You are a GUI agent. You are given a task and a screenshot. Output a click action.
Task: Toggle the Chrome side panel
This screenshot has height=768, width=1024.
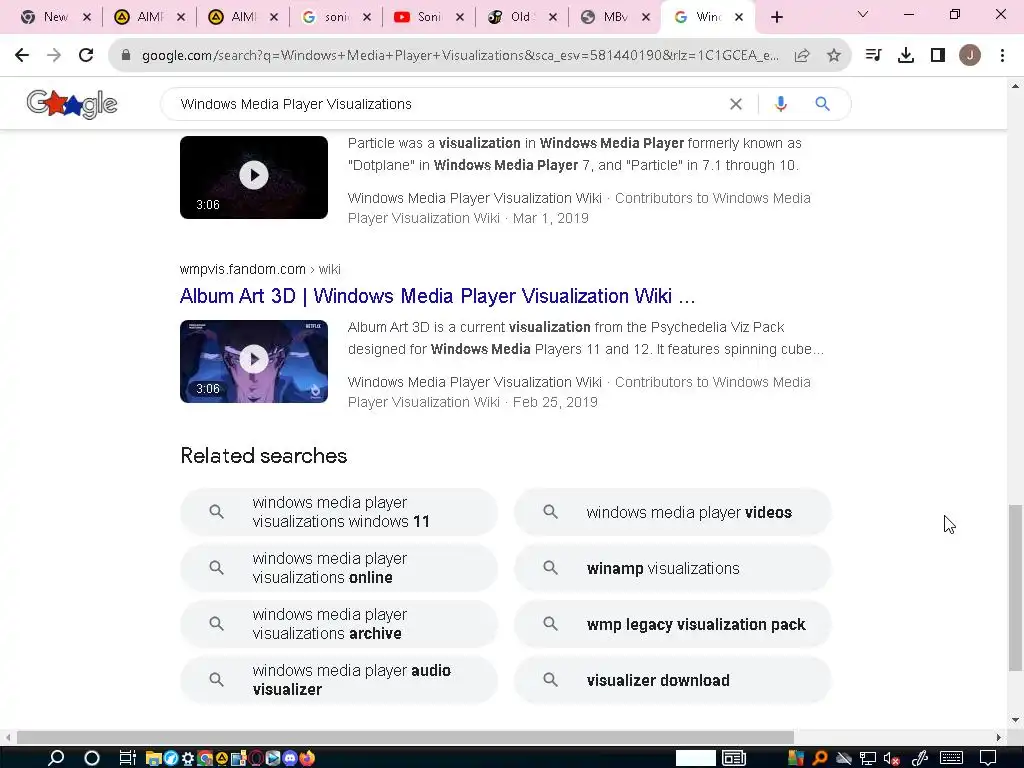pyautogui.click(x=938, y=56)
